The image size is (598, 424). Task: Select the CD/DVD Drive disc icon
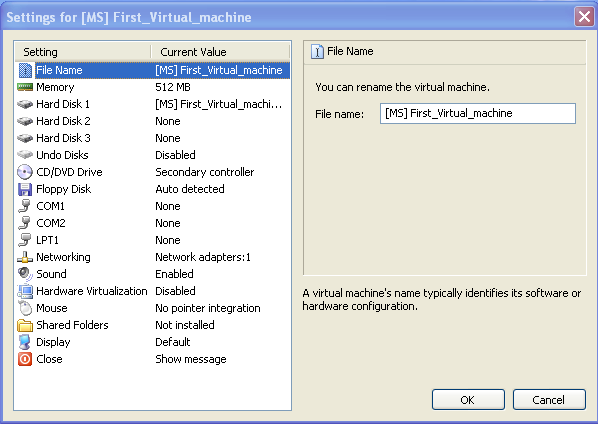[x=25, y=172]
